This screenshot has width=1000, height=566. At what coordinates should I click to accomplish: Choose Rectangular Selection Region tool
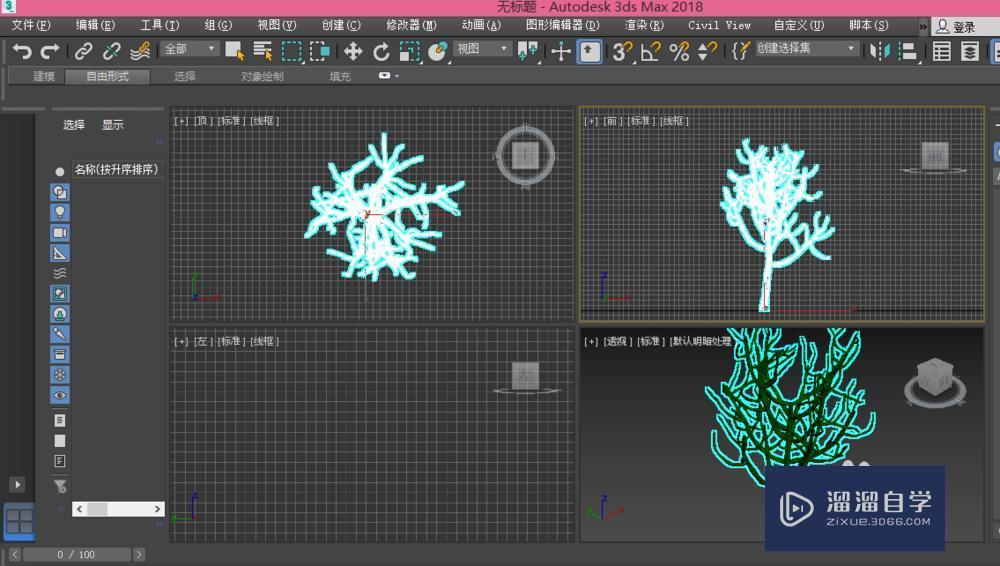point(291,50)
